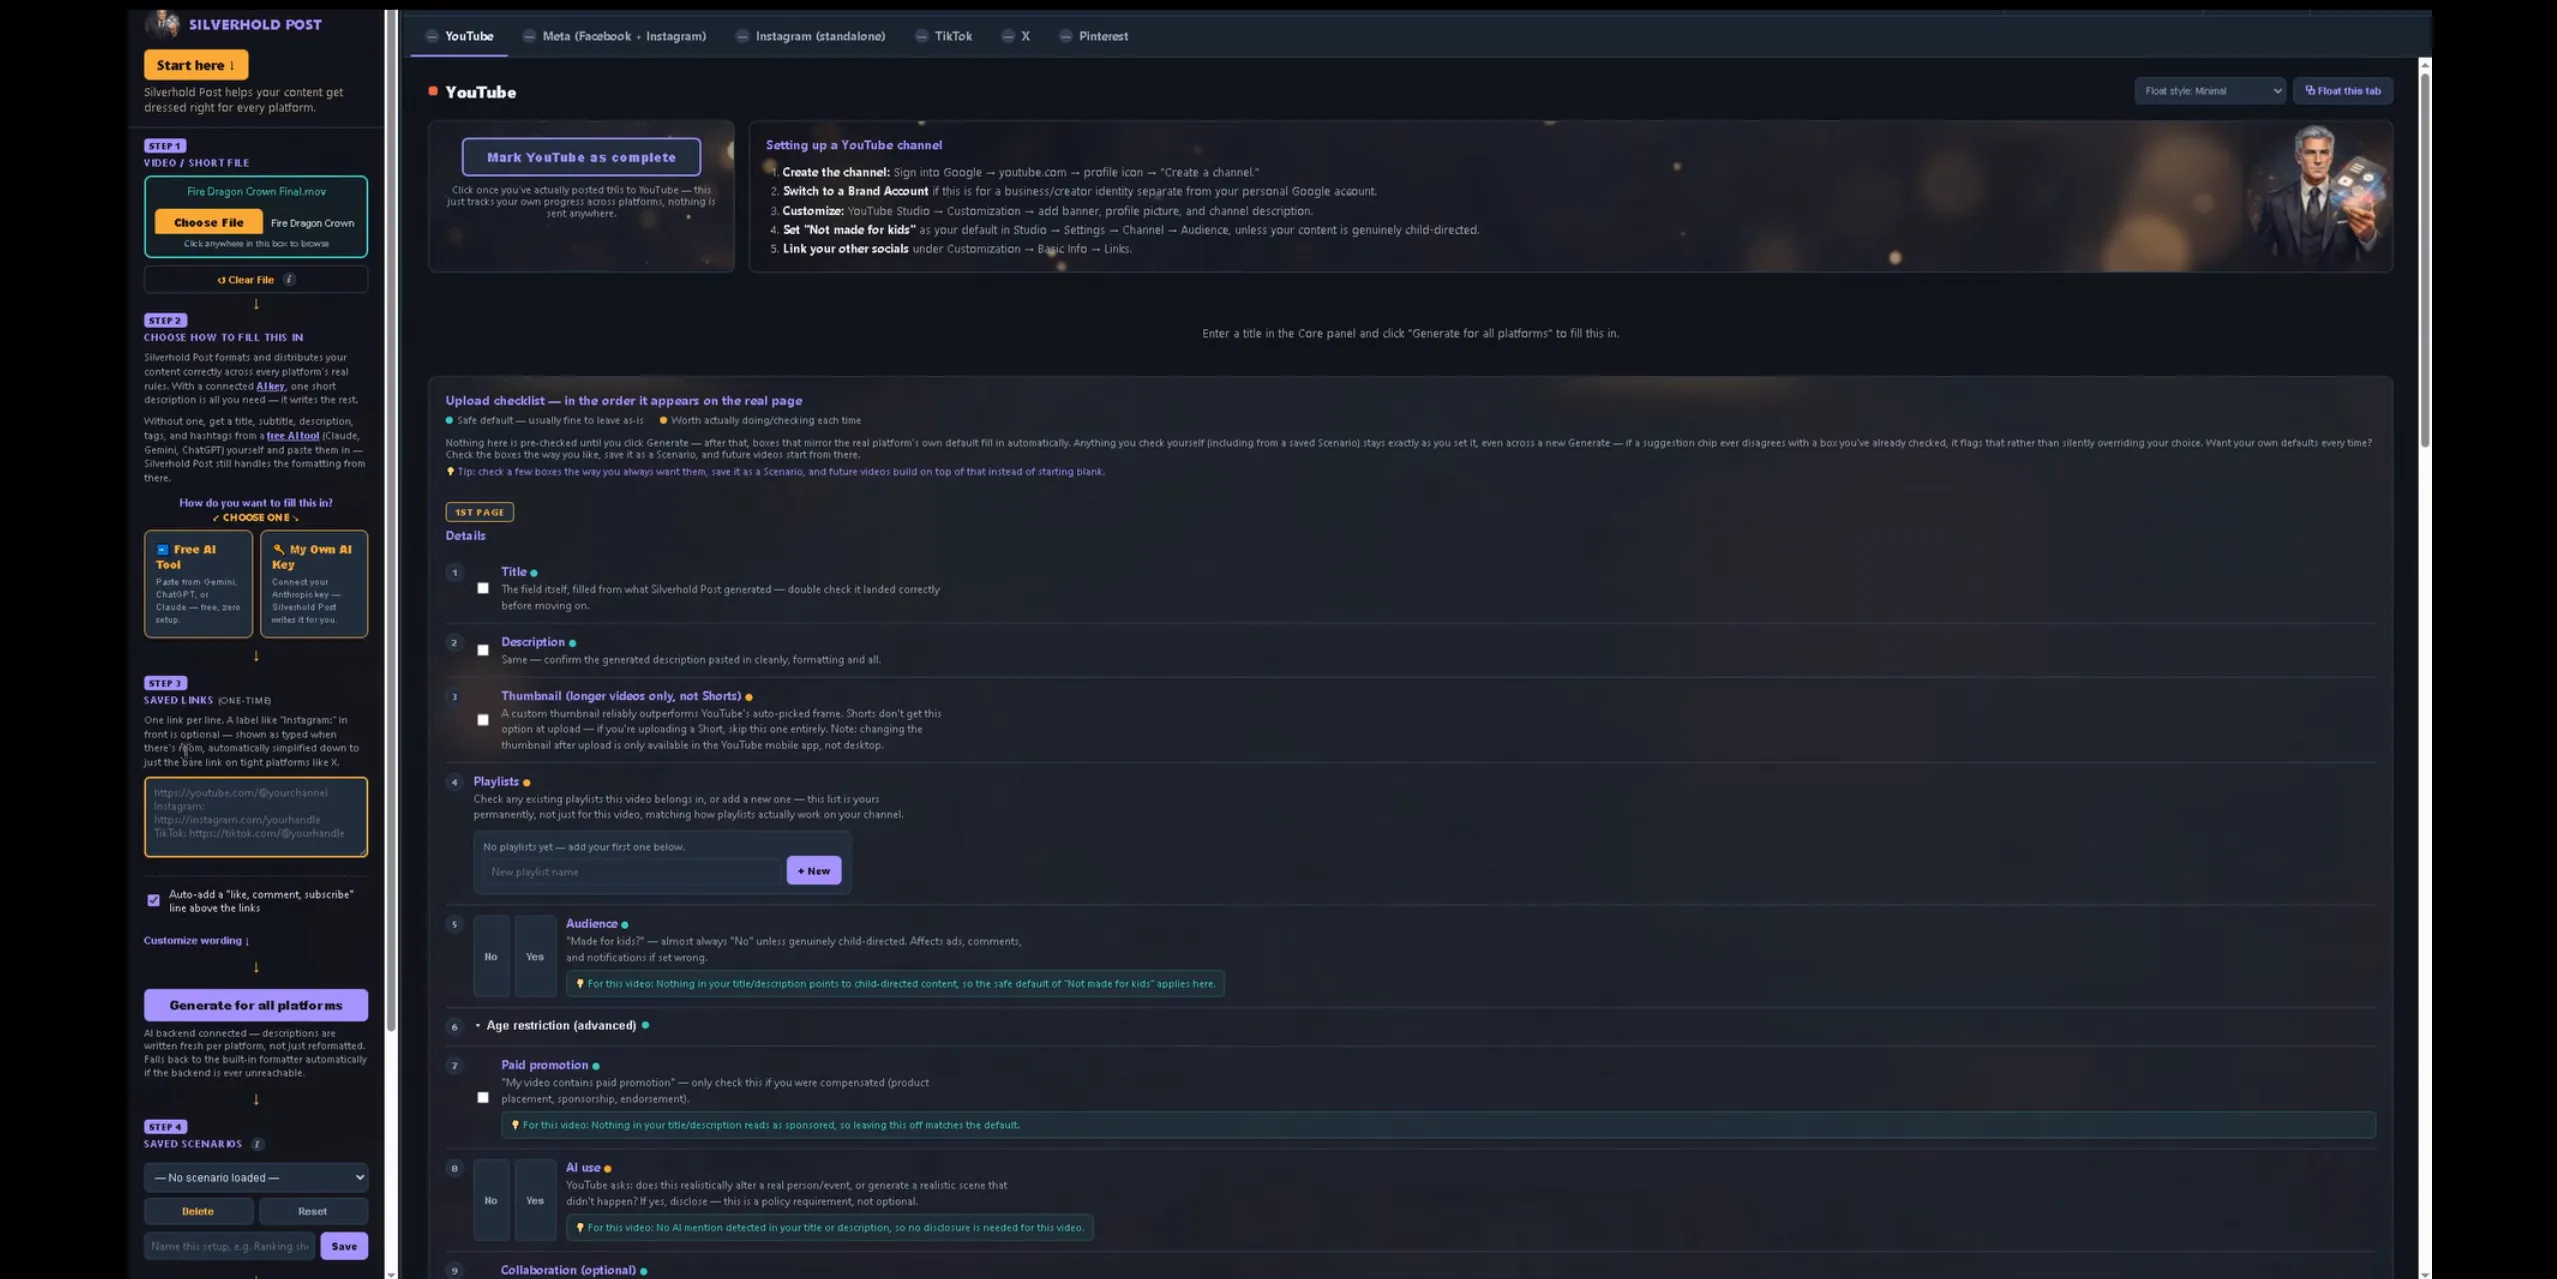This screenshot has height=1279, width=2557.
Task: Click the New playlist name field
Action: click(632, 872)
